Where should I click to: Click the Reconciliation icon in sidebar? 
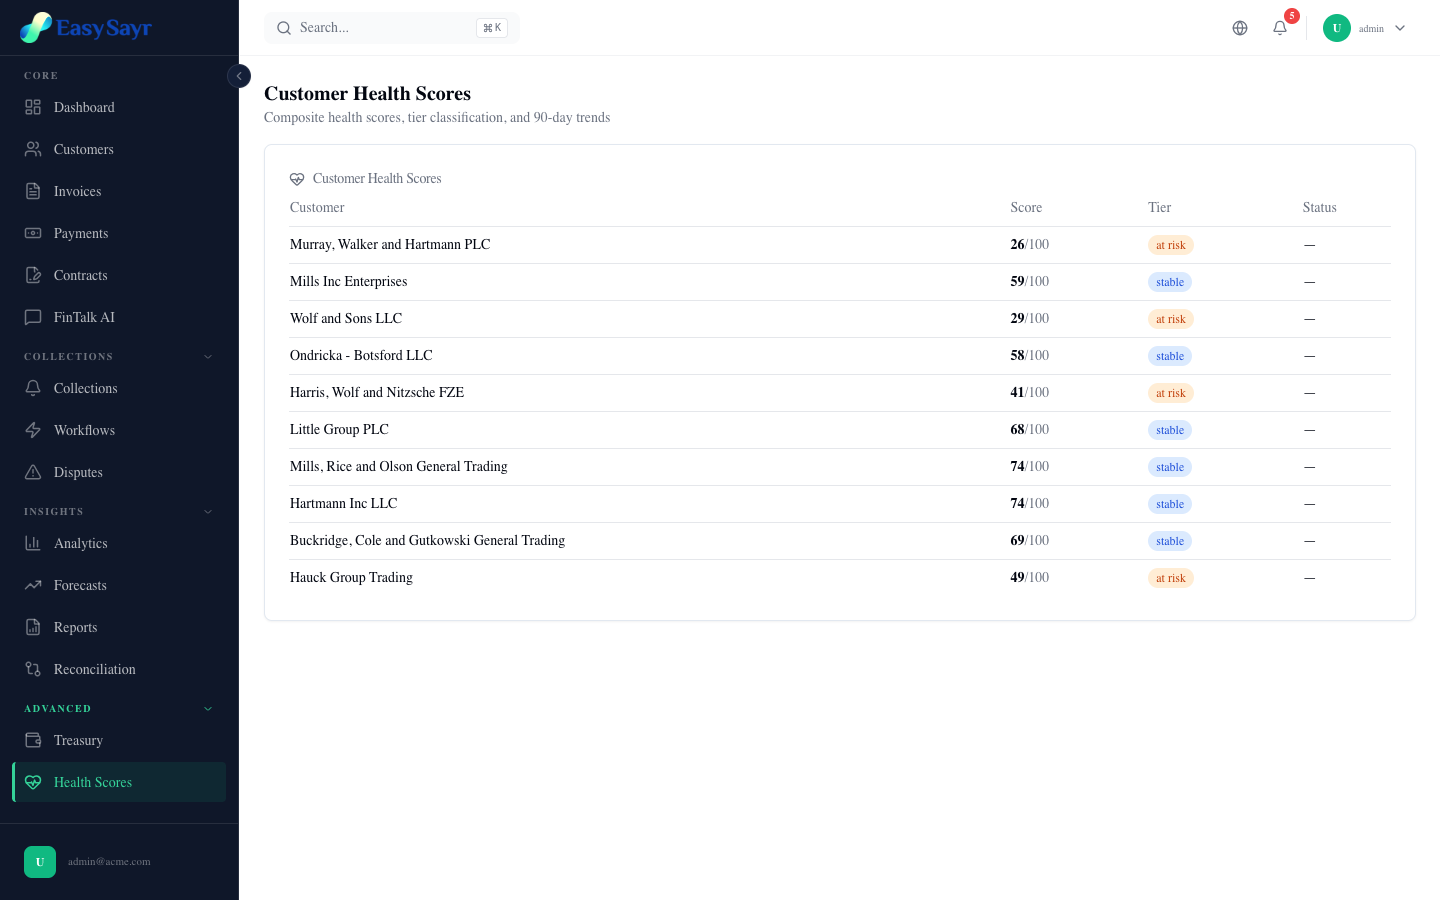pos(33,669)
